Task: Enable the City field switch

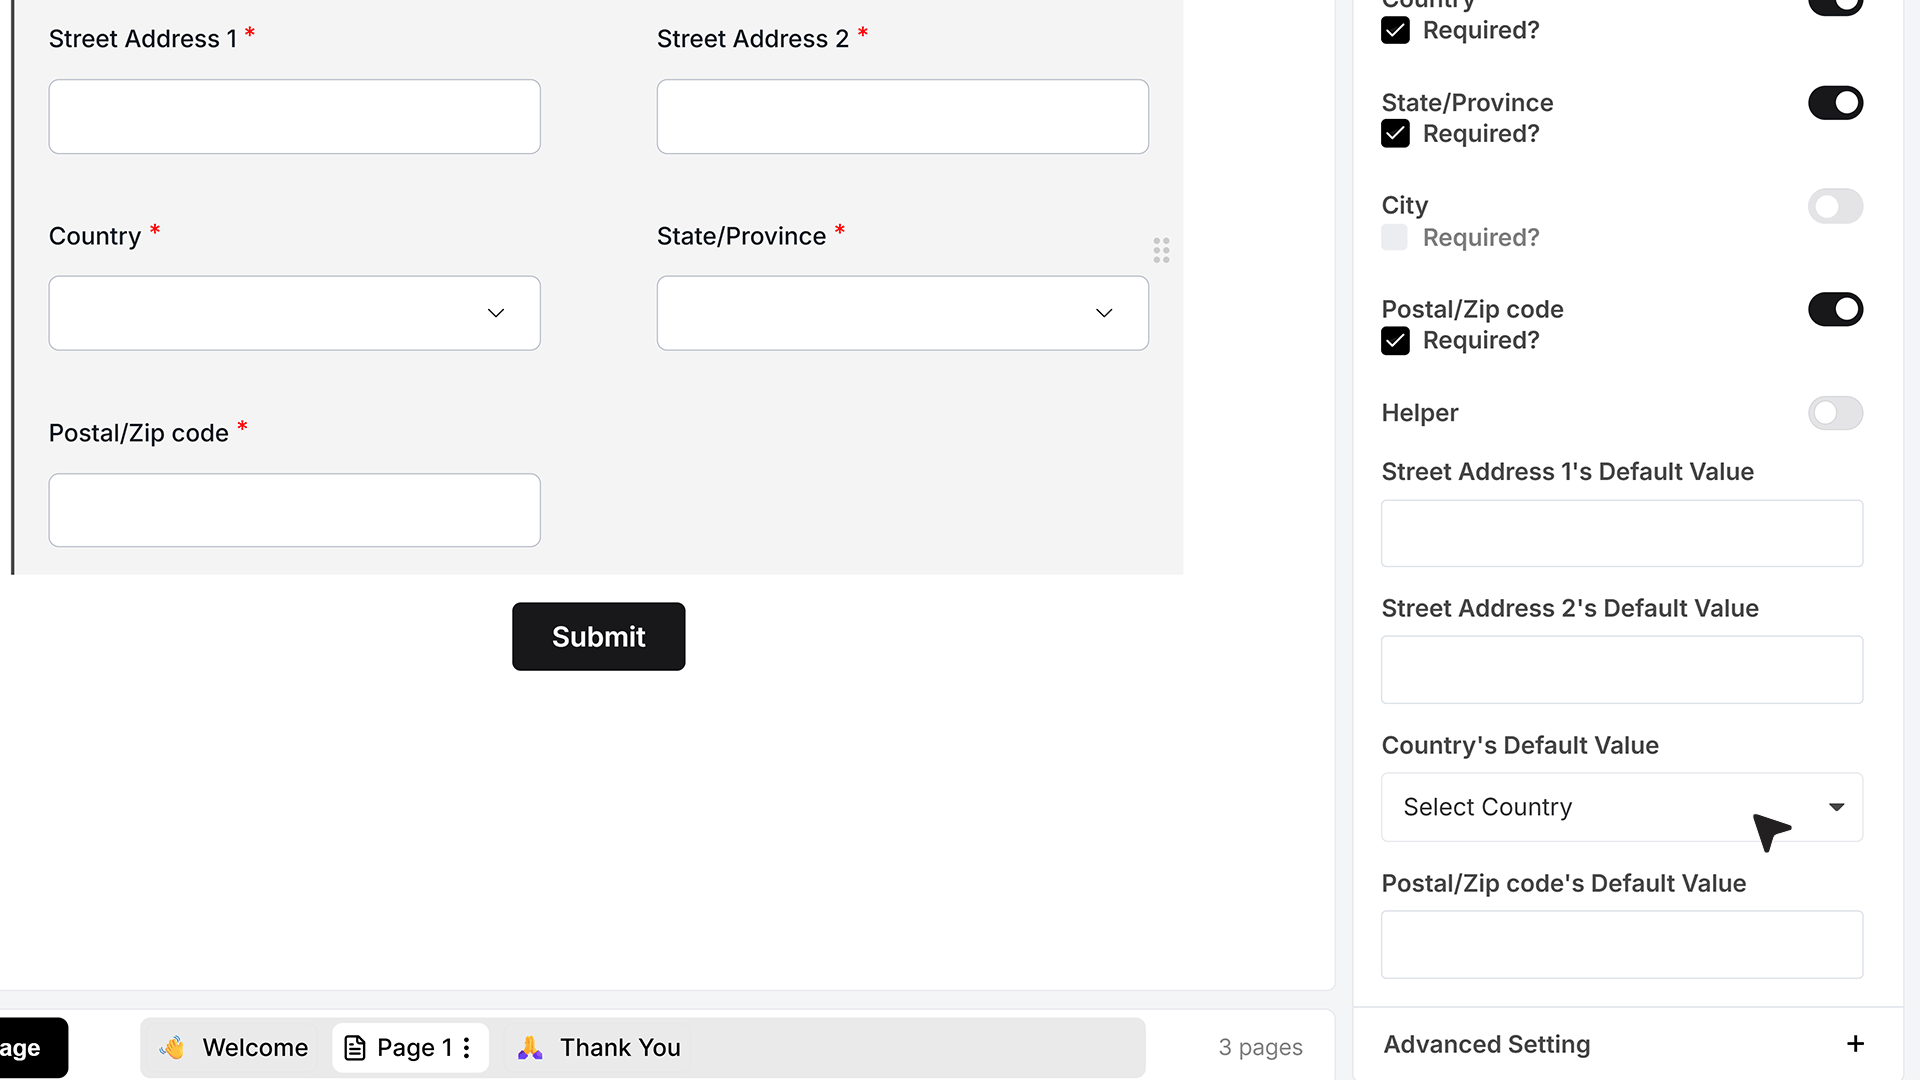Action: pyautogui.click(x=1835, y=206)
